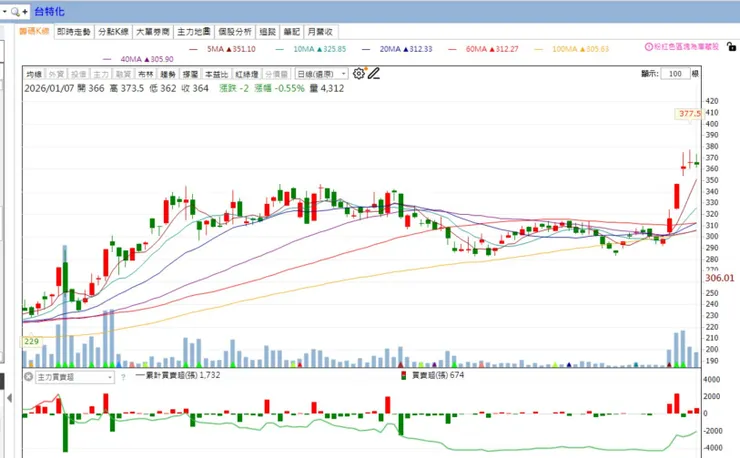
Task: Click the magnifier search icon beside 台特化
Action: pos(16,11)
